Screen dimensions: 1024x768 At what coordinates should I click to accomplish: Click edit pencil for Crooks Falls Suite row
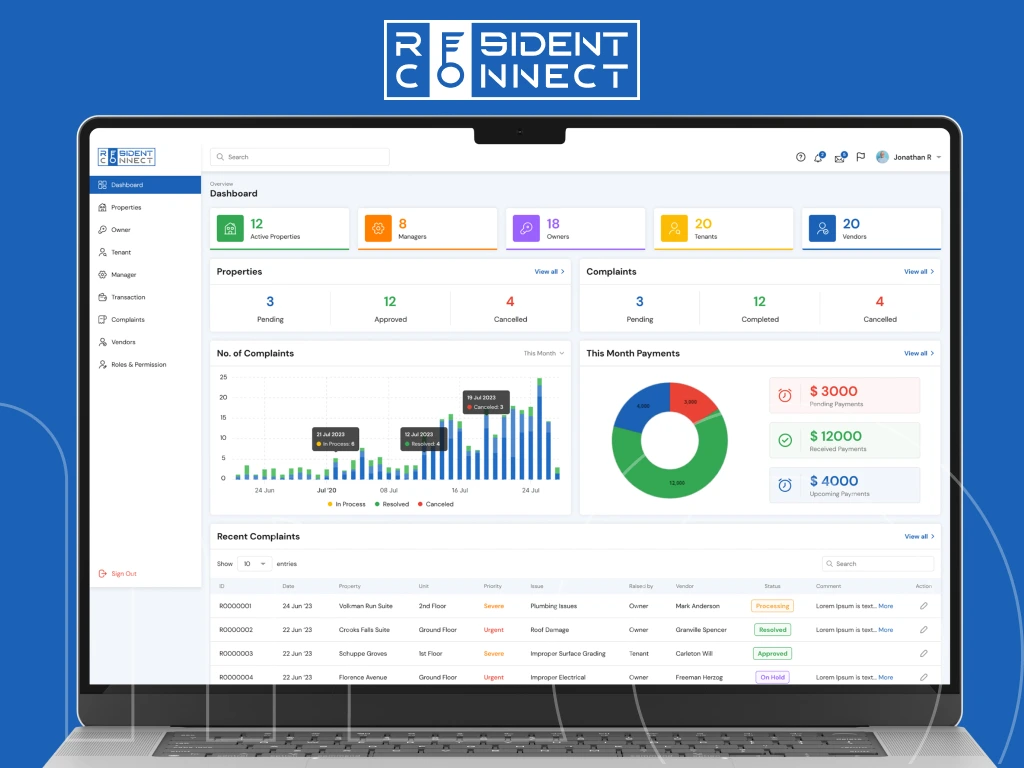923,630
